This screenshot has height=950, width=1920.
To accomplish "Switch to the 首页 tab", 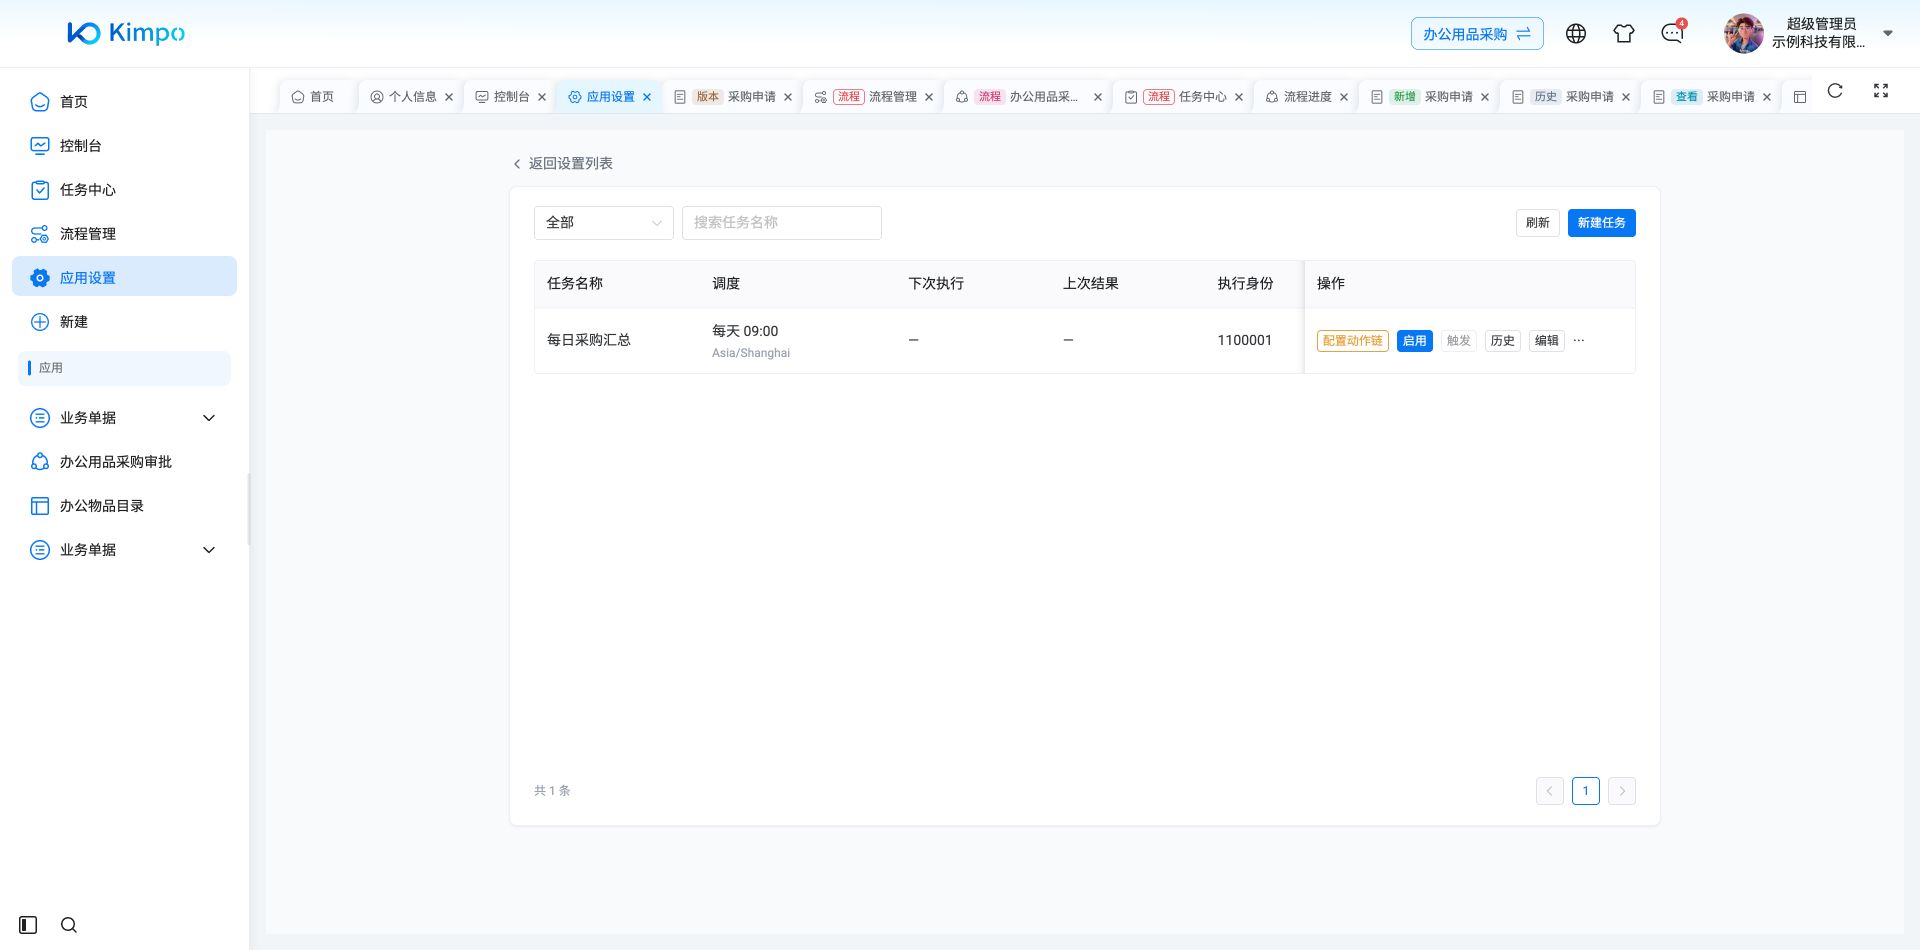I will 314,97.
